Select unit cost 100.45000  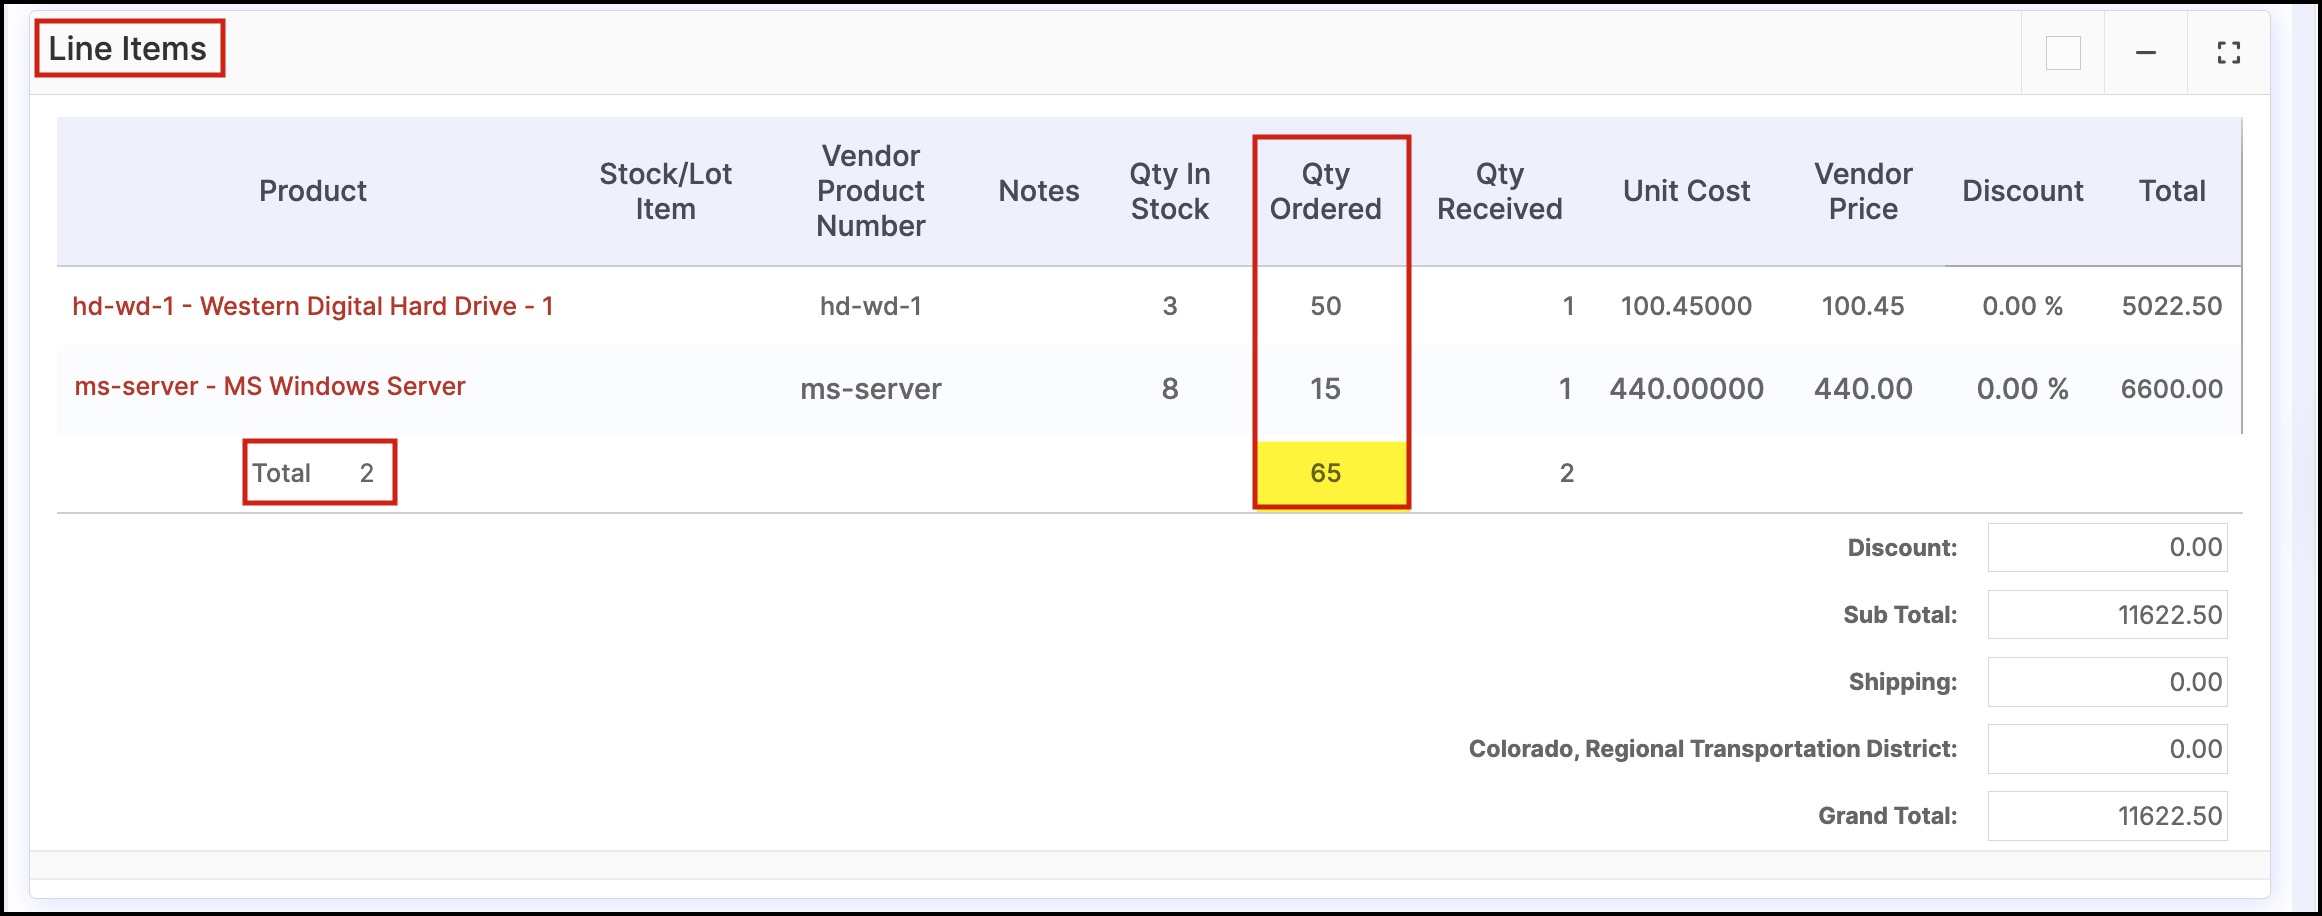(1687, 306)
